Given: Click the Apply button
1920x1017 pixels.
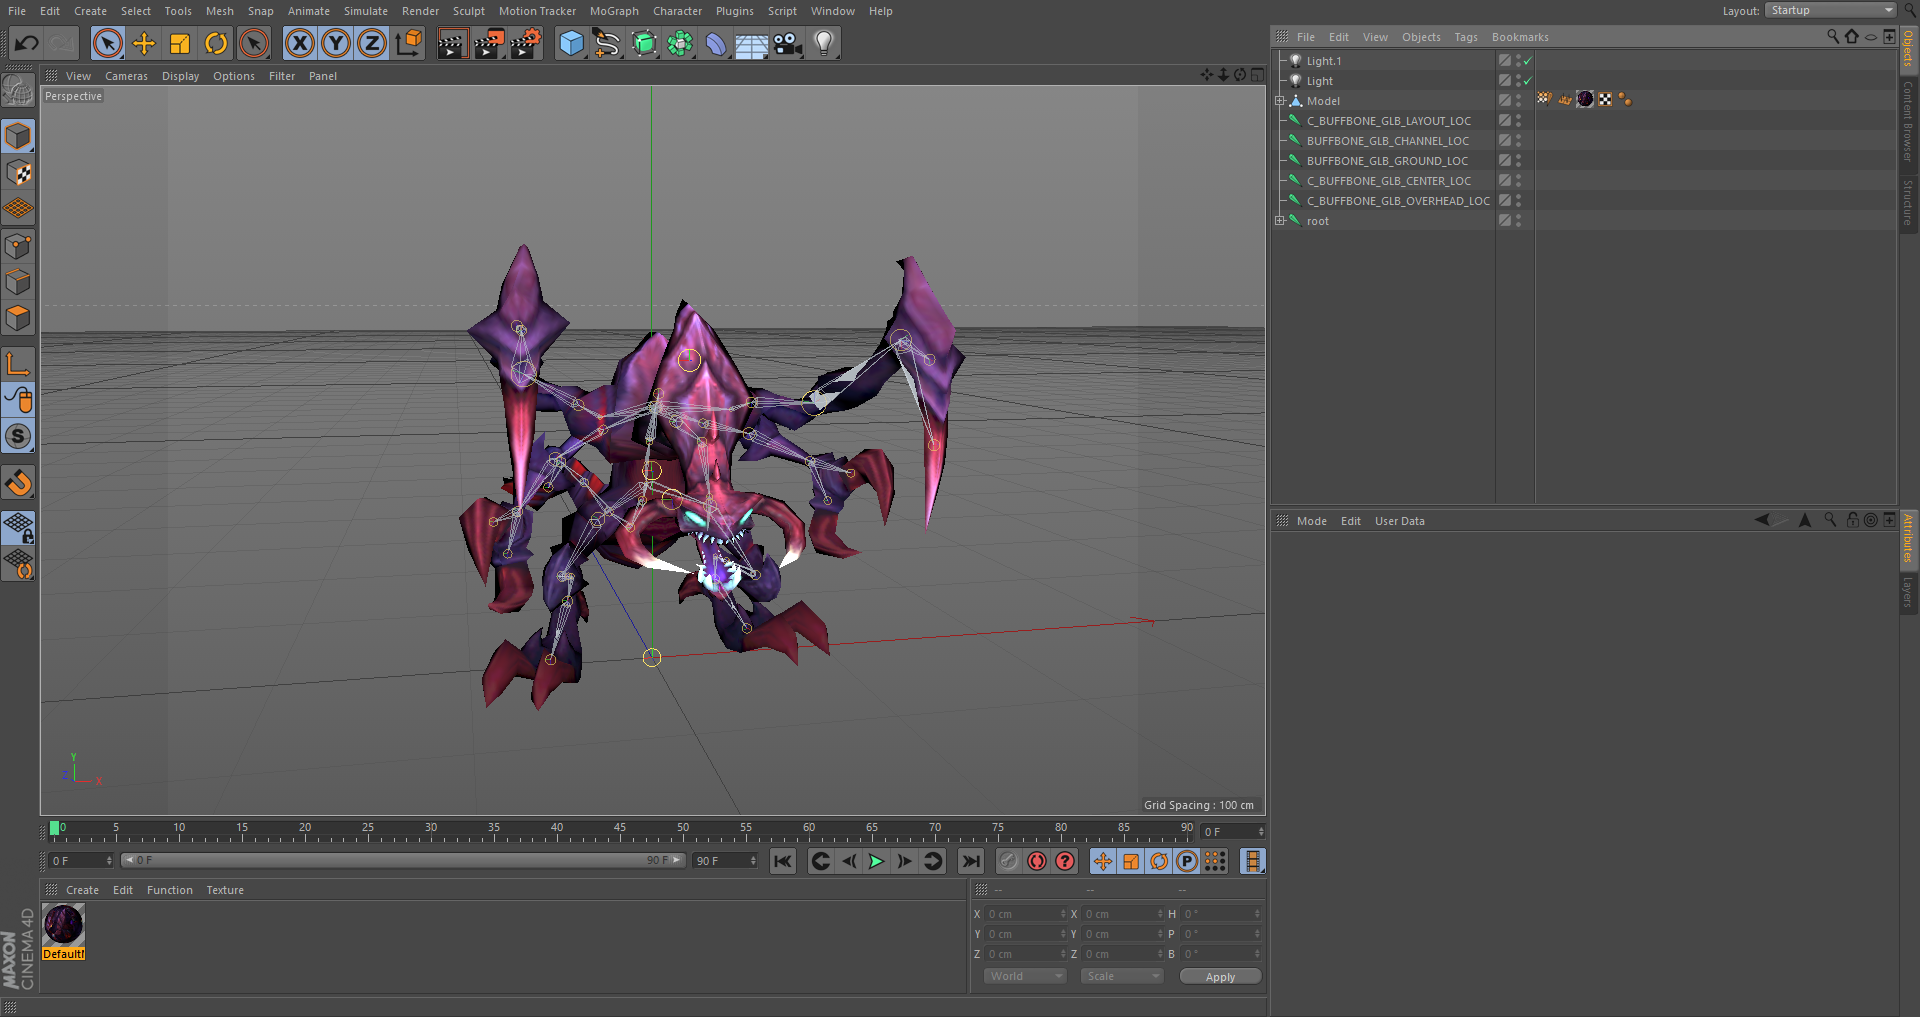Looking at the screenshot, I should pyautogui.click(x=1220, y=977).
